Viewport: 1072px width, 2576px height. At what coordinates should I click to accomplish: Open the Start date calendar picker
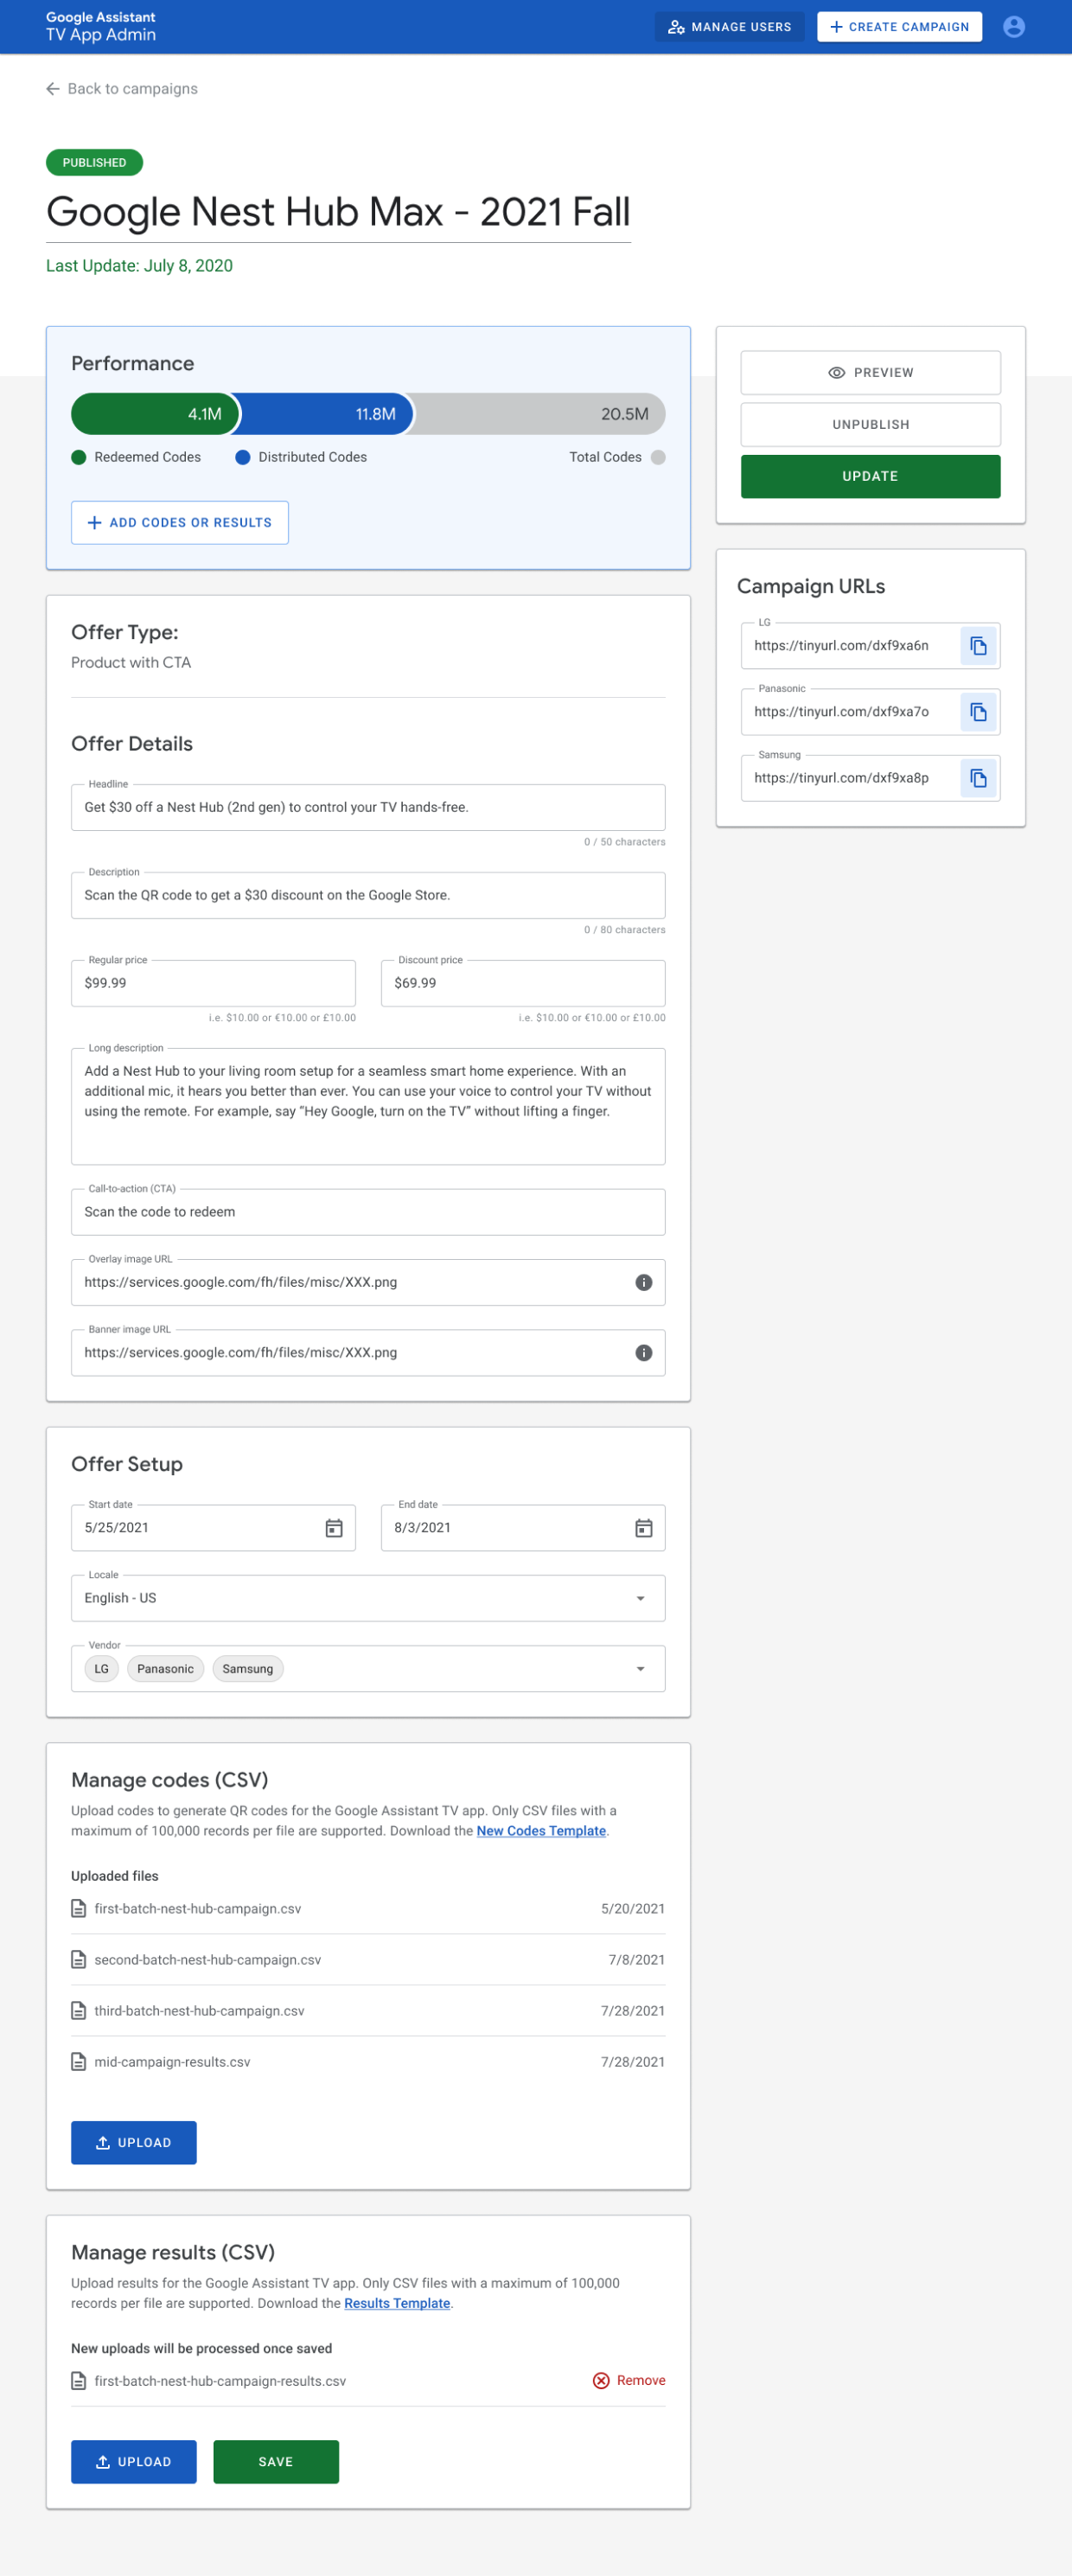[x=334, y=1528]
